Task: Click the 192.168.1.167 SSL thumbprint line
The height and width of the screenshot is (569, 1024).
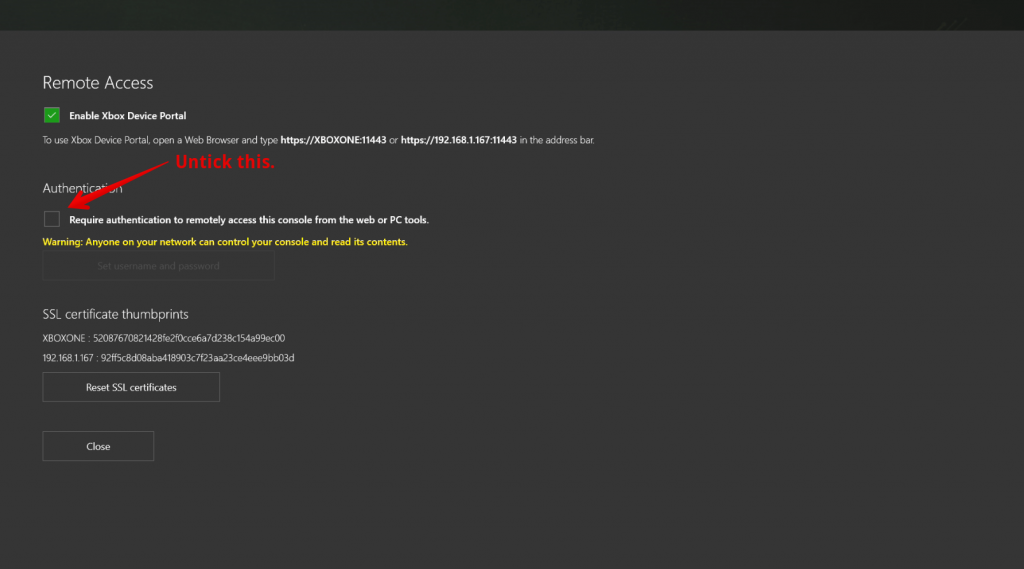Action: [x=168, y=358]
